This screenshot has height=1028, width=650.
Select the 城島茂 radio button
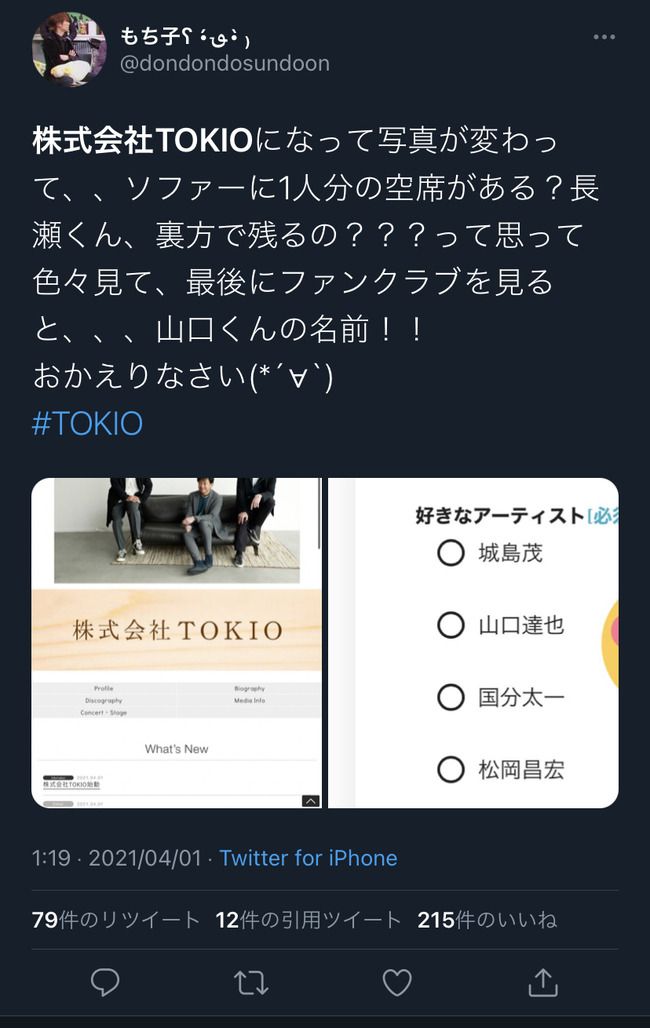click(x=451, y=553)
